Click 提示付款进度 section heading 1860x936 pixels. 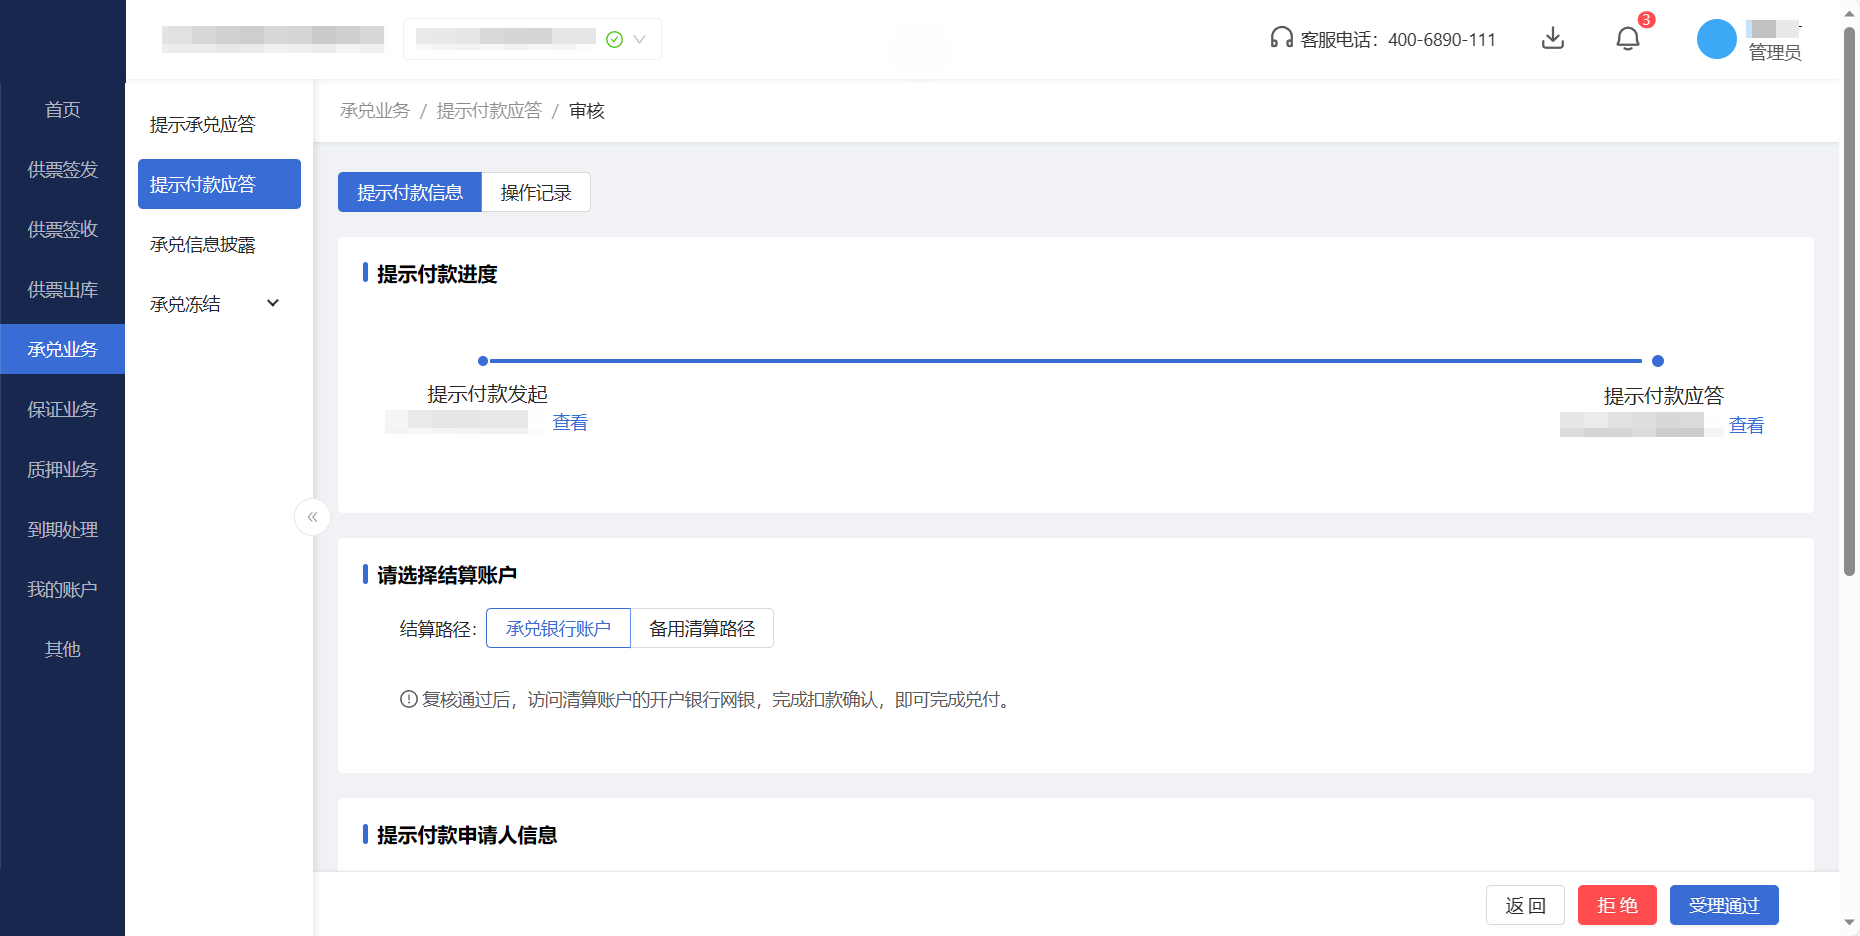436,273
